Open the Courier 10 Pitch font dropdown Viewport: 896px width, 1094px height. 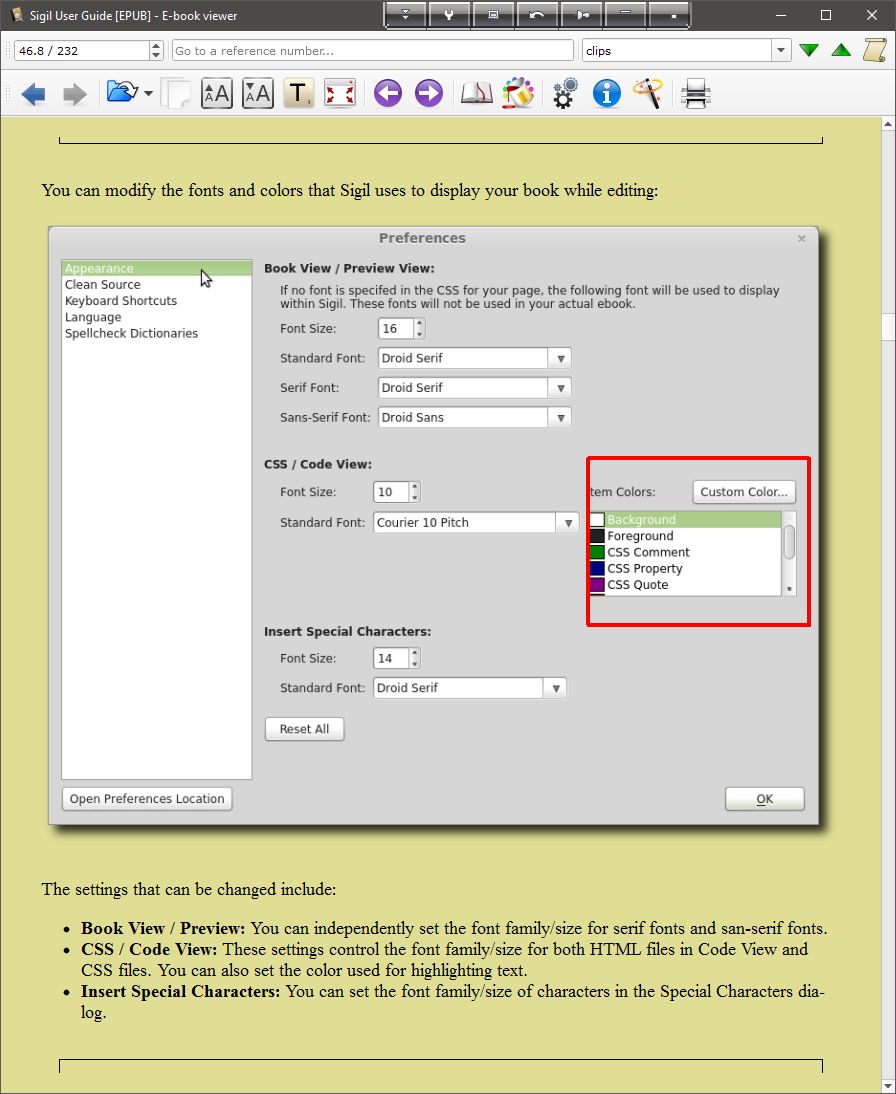click(568, 523)
